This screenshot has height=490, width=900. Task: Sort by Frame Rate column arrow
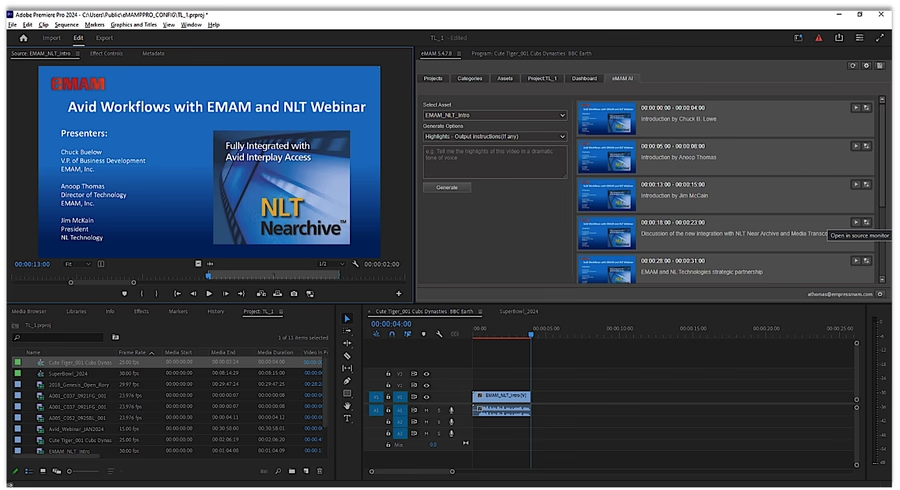[x=152, y=353]
